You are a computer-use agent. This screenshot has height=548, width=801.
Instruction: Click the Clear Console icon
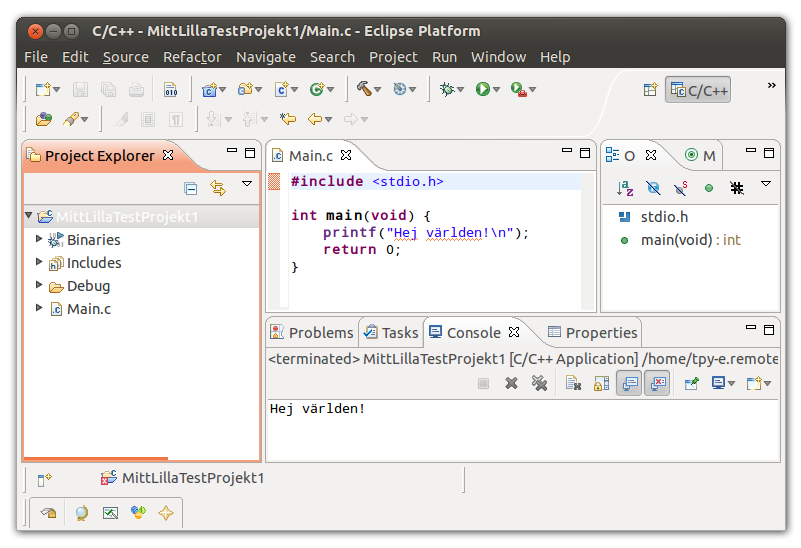point(573,383)
